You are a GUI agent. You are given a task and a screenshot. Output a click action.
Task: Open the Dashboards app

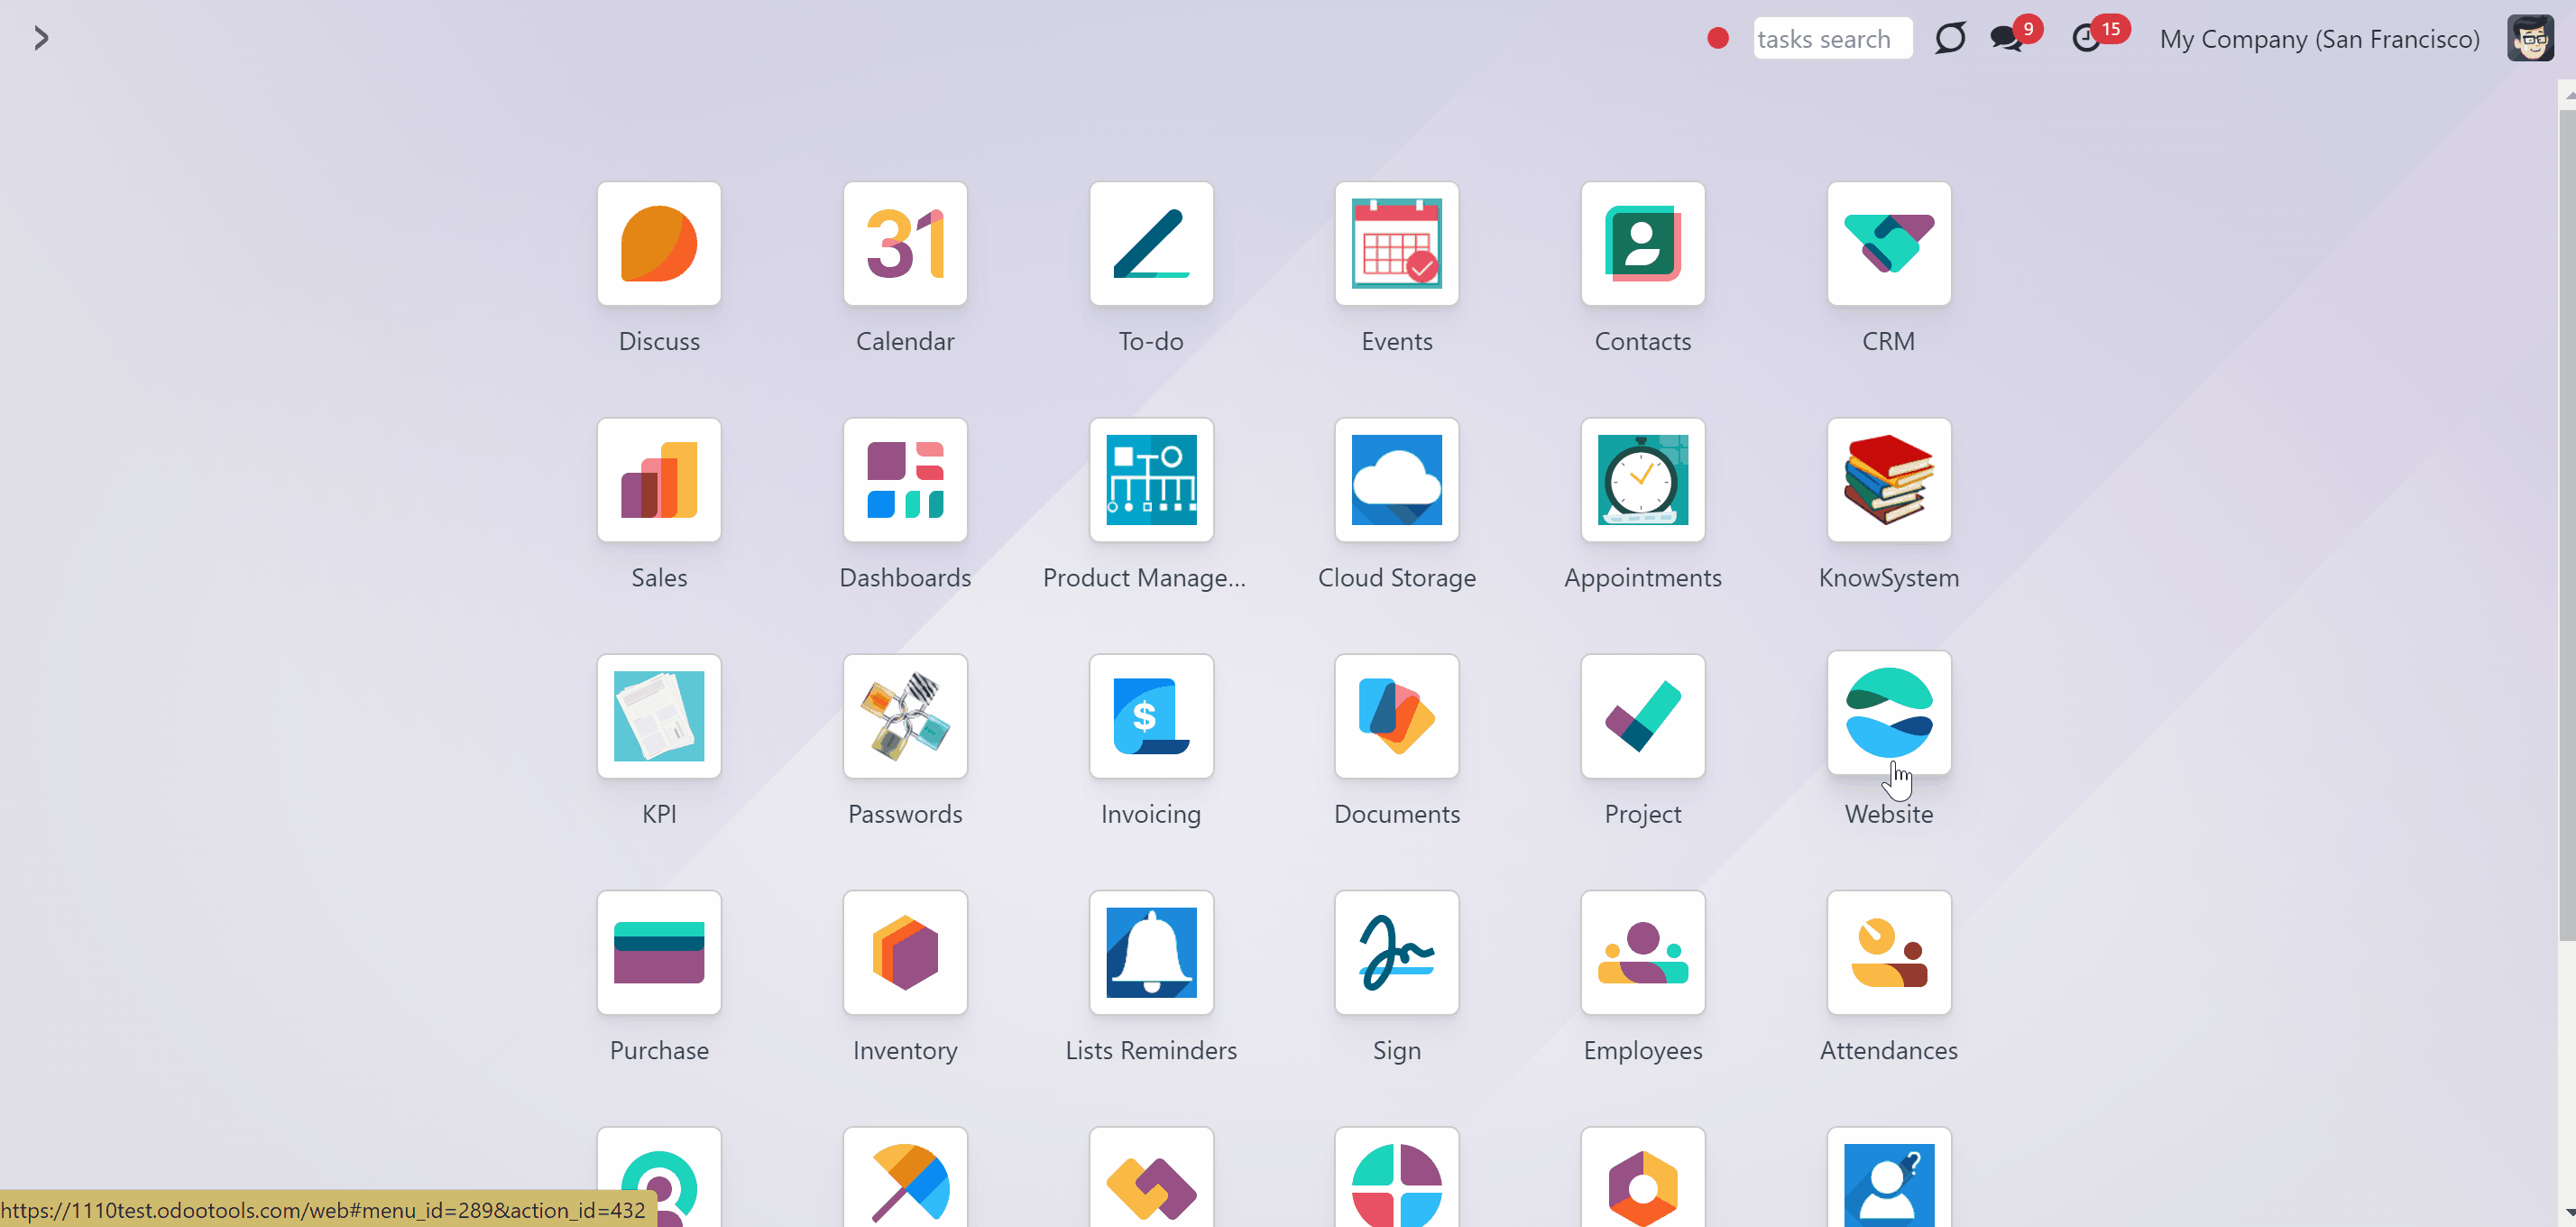(x=905, y=480)
